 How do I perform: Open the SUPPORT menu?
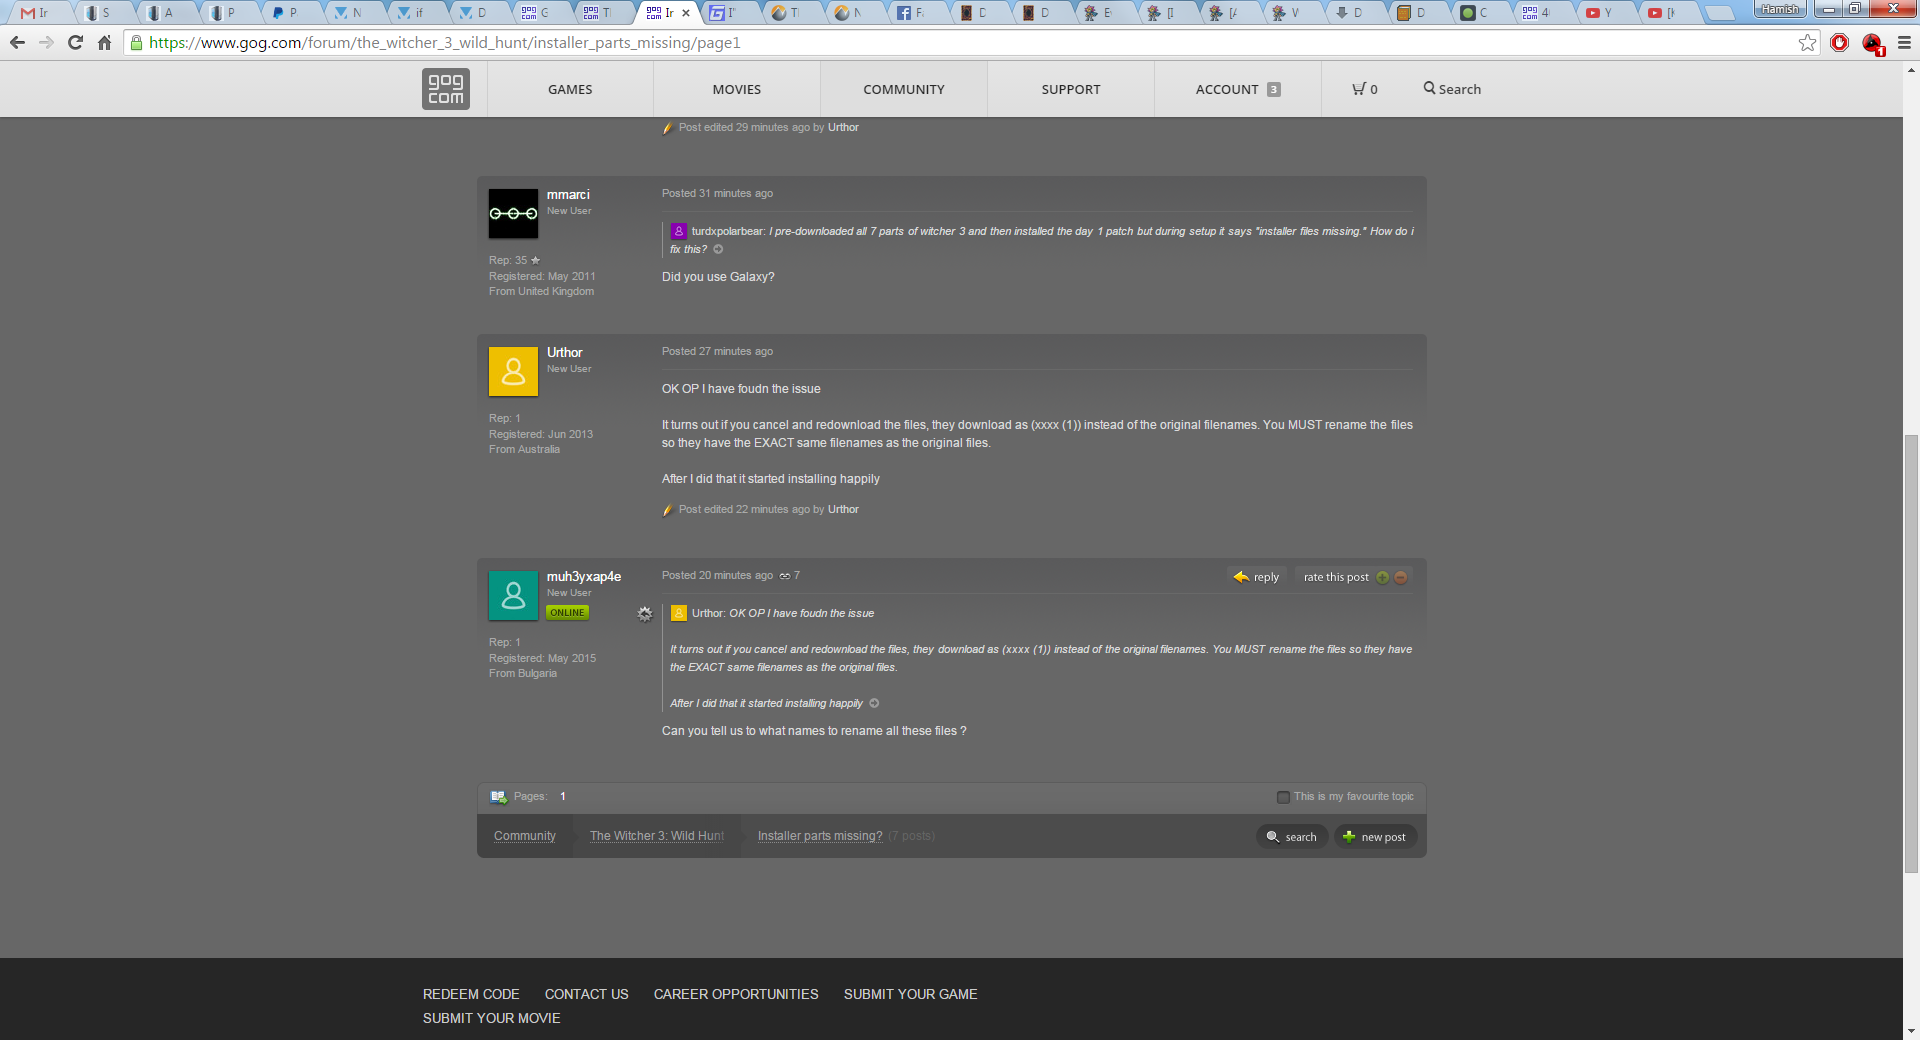coord(1071,89)
